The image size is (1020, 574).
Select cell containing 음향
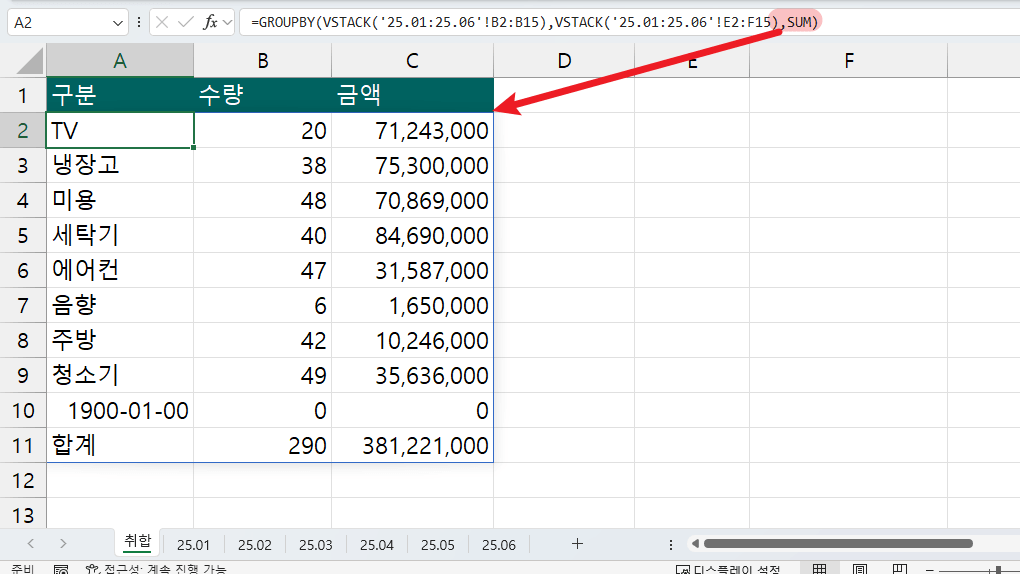coord(120,305)
